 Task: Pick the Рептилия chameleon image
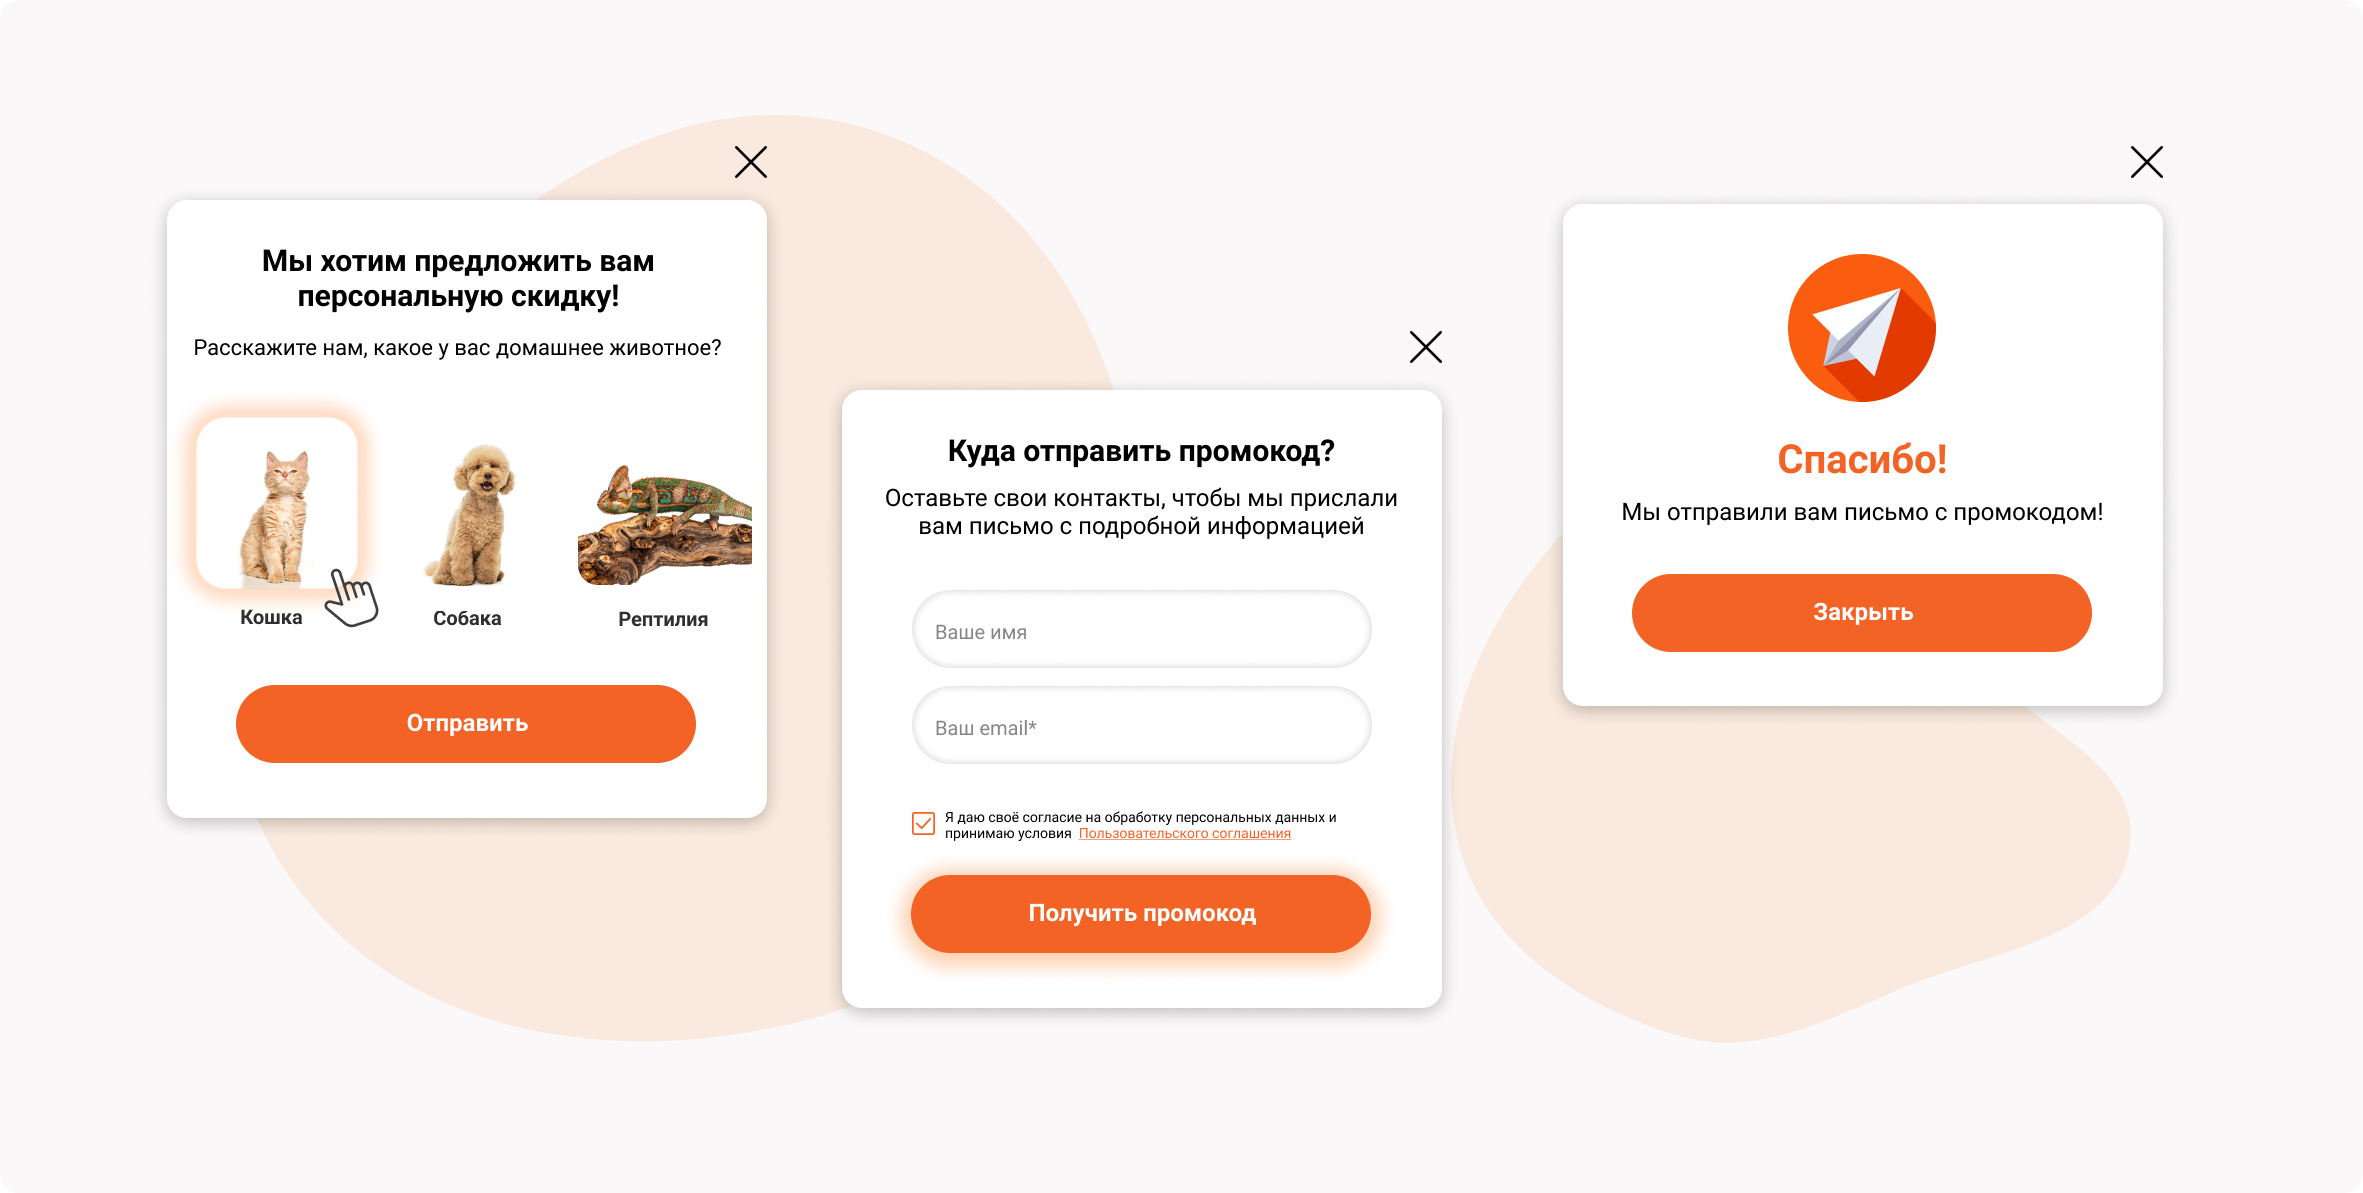click(665, 524)
